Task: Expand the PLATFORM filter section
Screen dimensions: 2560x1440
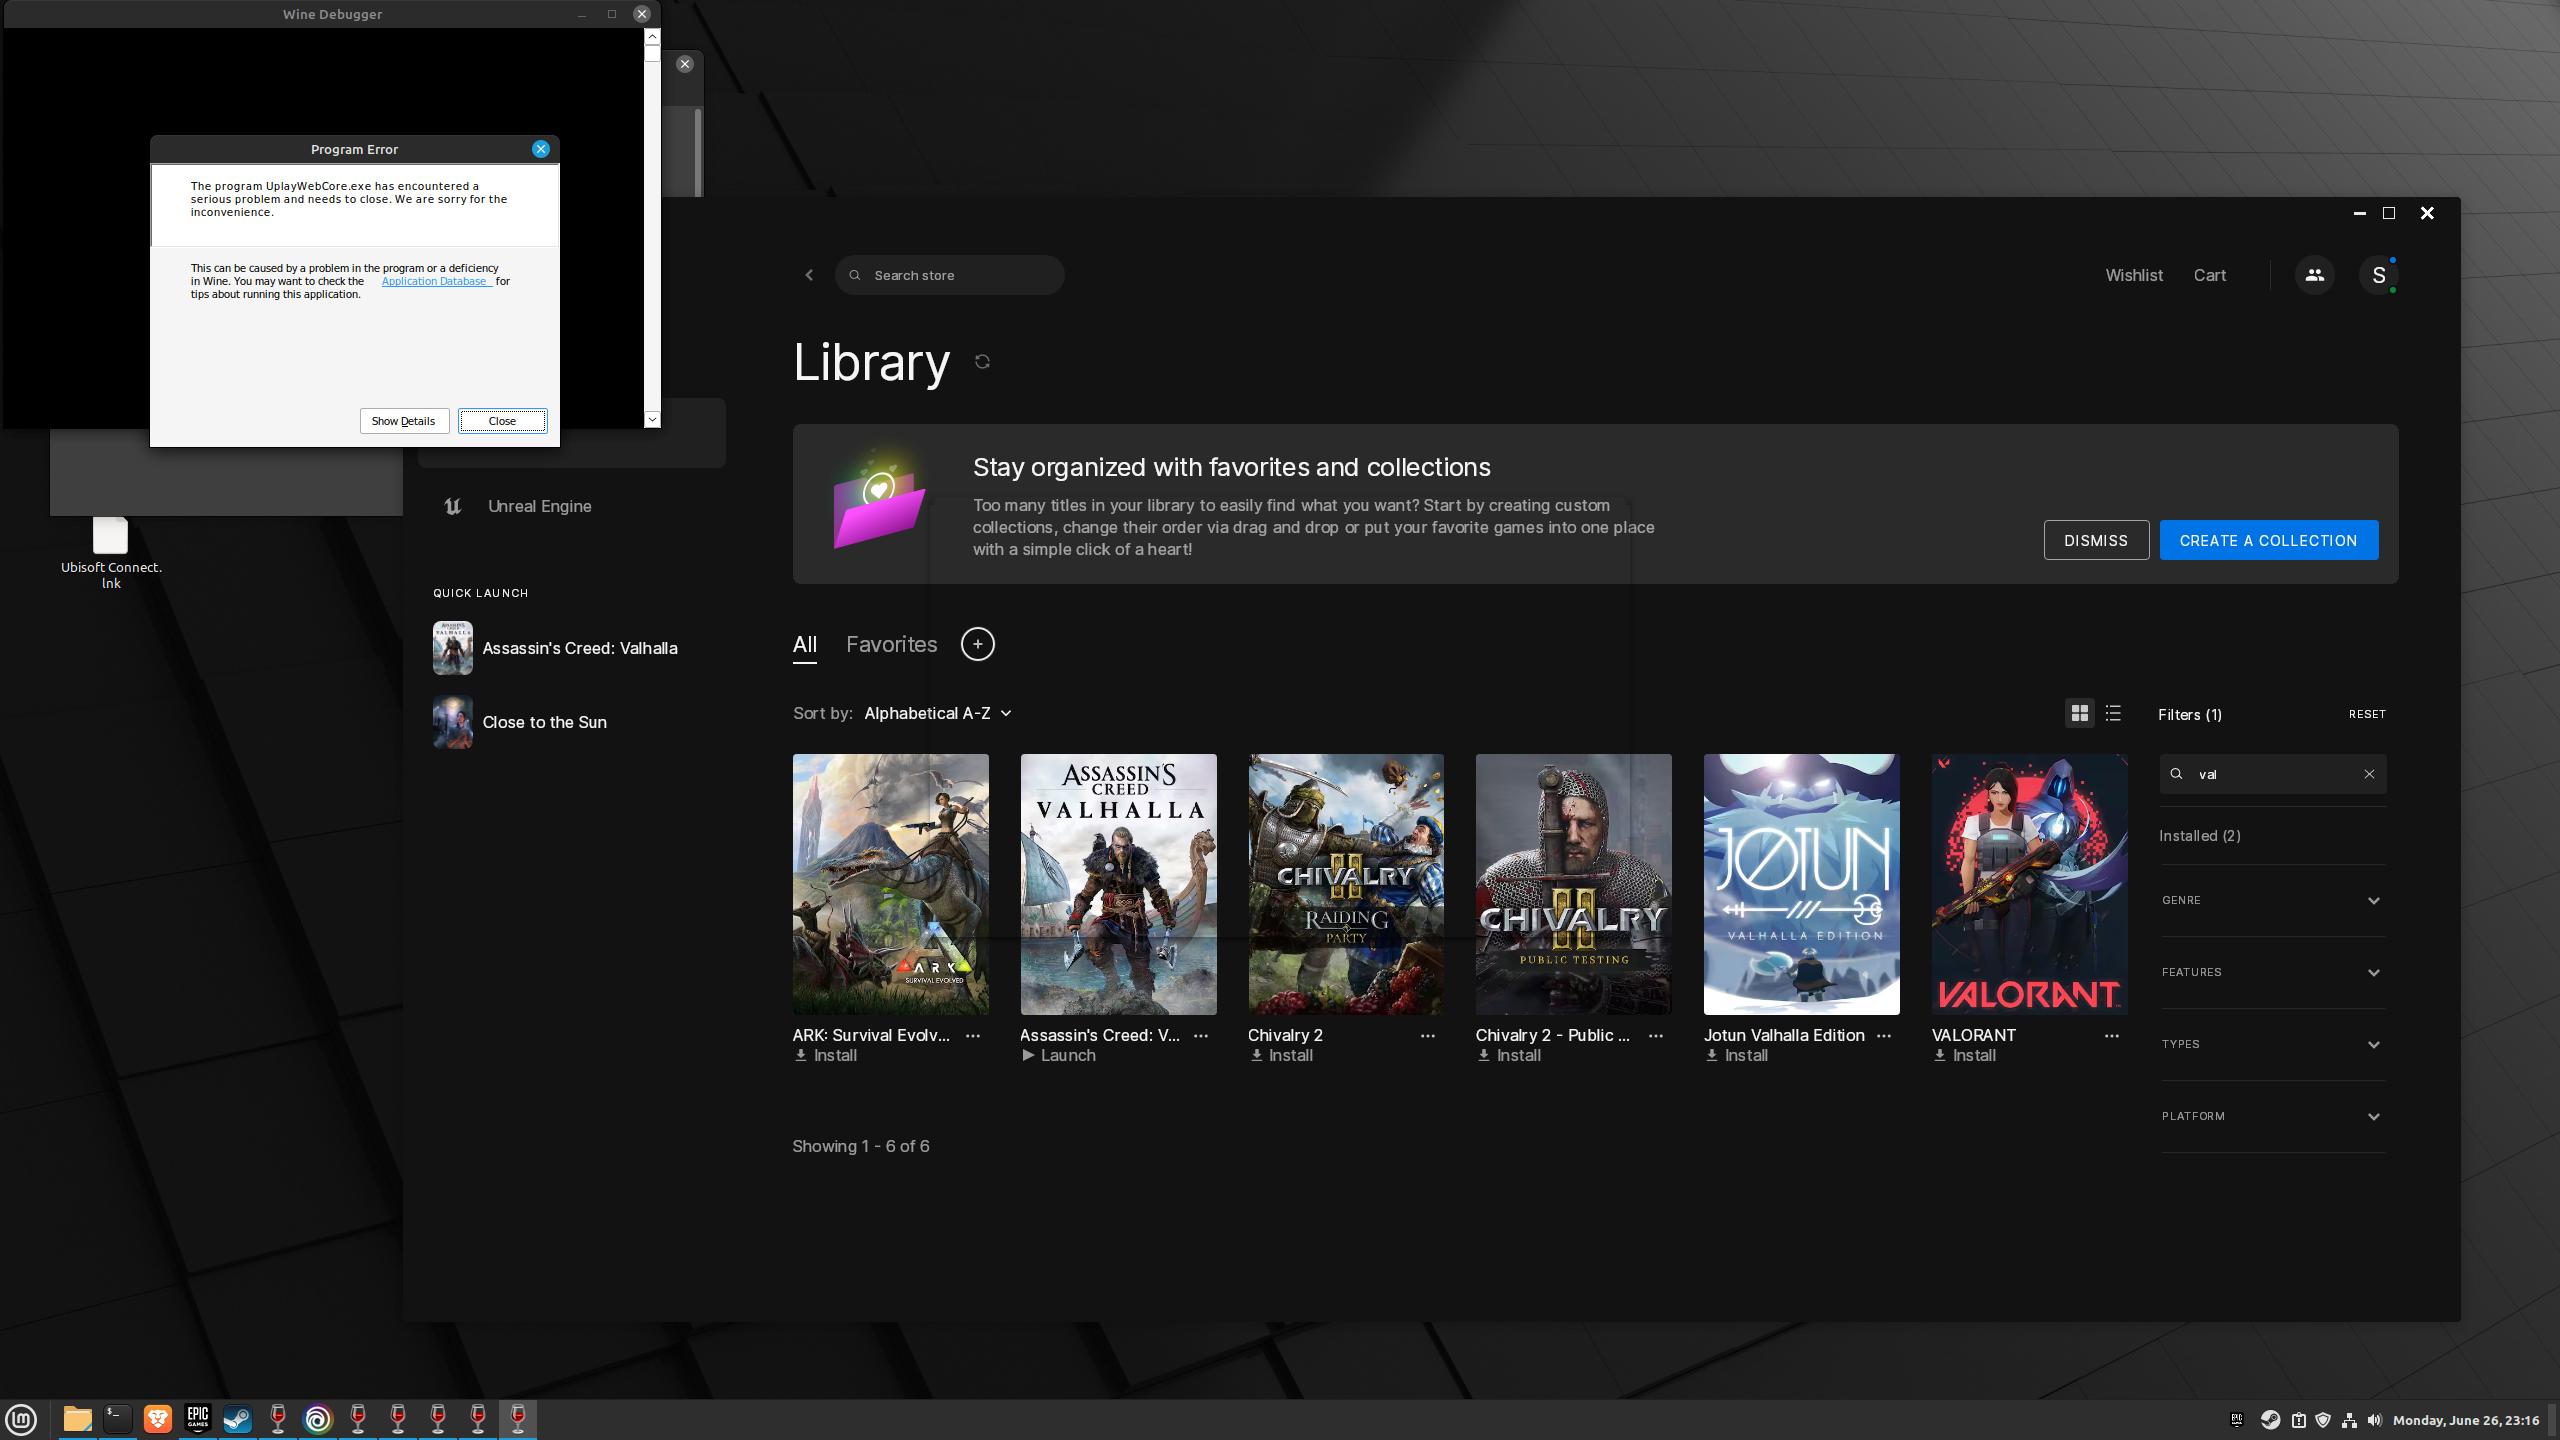Action: 2272,1116
